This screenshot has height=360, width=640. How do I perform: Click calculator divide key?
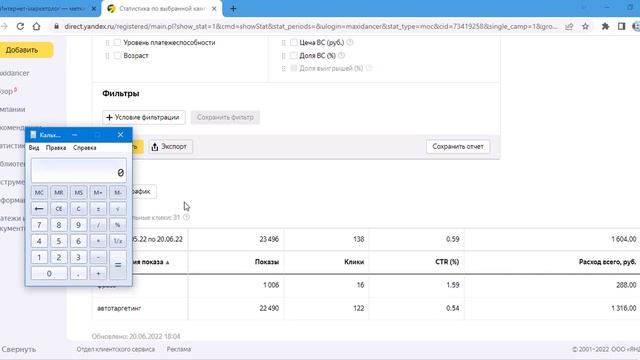point(98,225)
